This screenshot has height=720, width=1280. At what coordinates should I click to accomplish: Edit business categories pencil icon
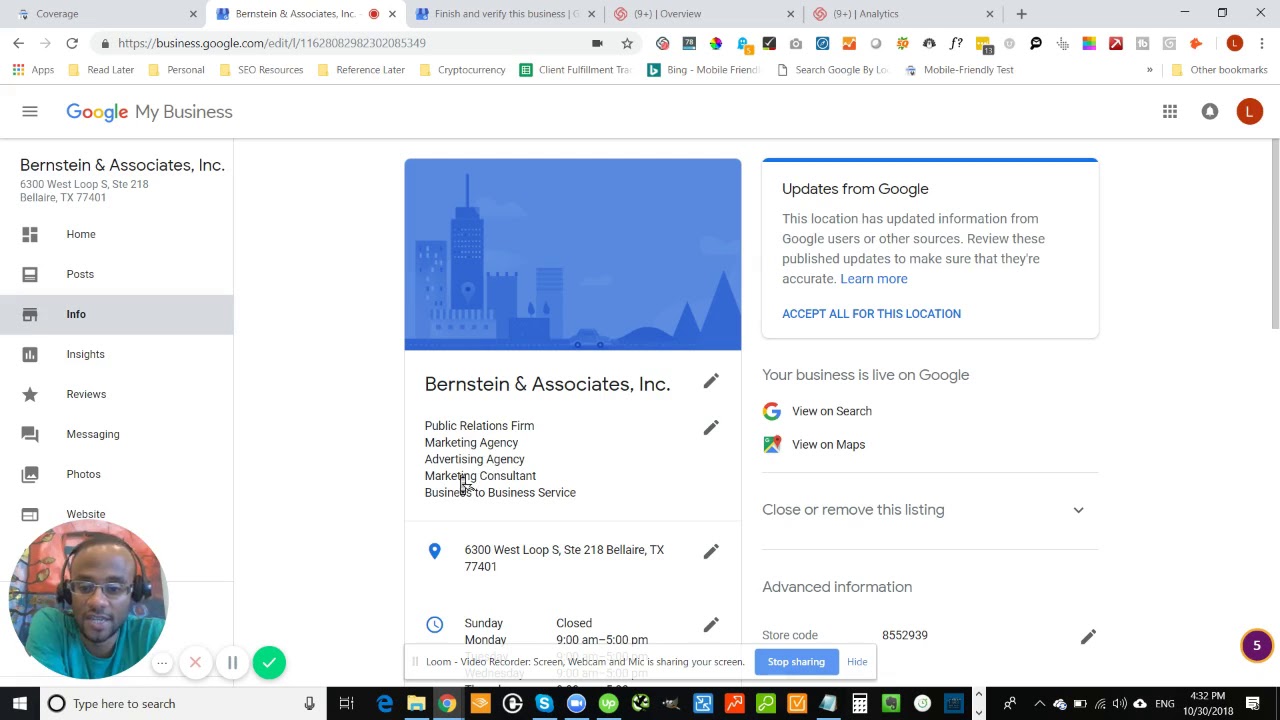tap(711, 428)
